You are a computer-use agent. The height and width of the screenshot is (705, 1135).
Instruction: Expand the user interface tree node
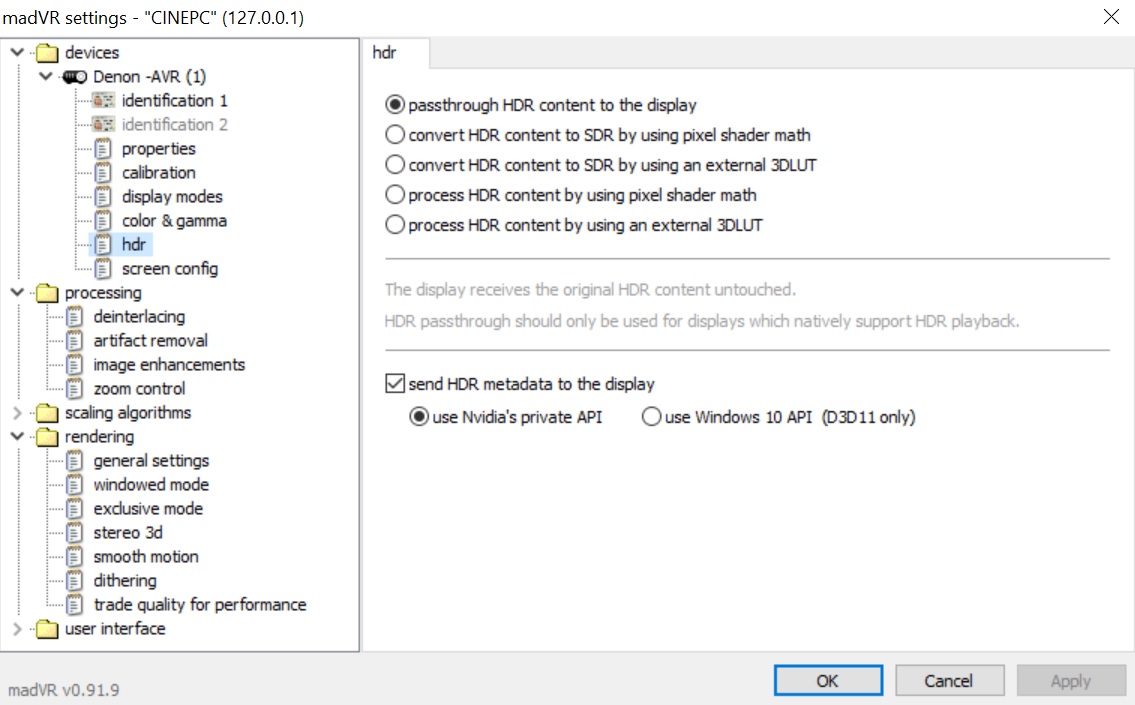coord(17,628)
